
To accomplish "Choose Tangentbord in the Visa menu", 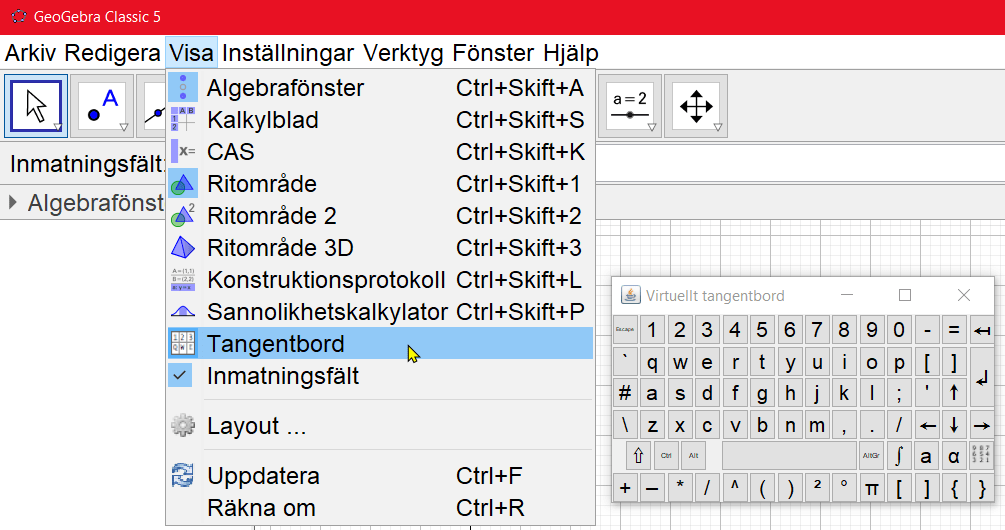I will tap(276, 344).
